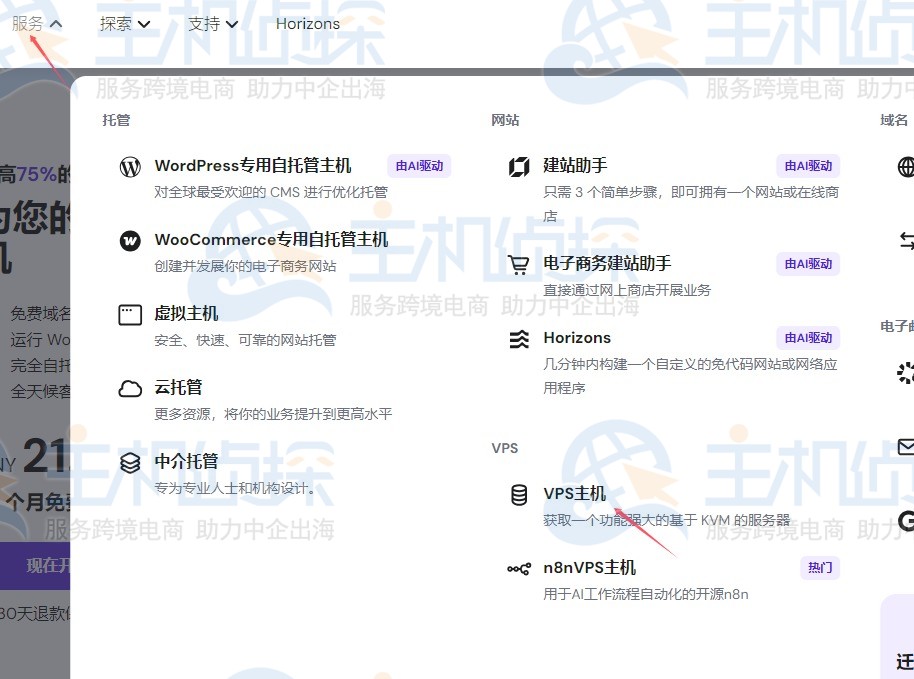Viewport: 914px width, 679px height.
Task: Click the n8nVPS主机 workflow icon
Action: click(x=519, y=569)
